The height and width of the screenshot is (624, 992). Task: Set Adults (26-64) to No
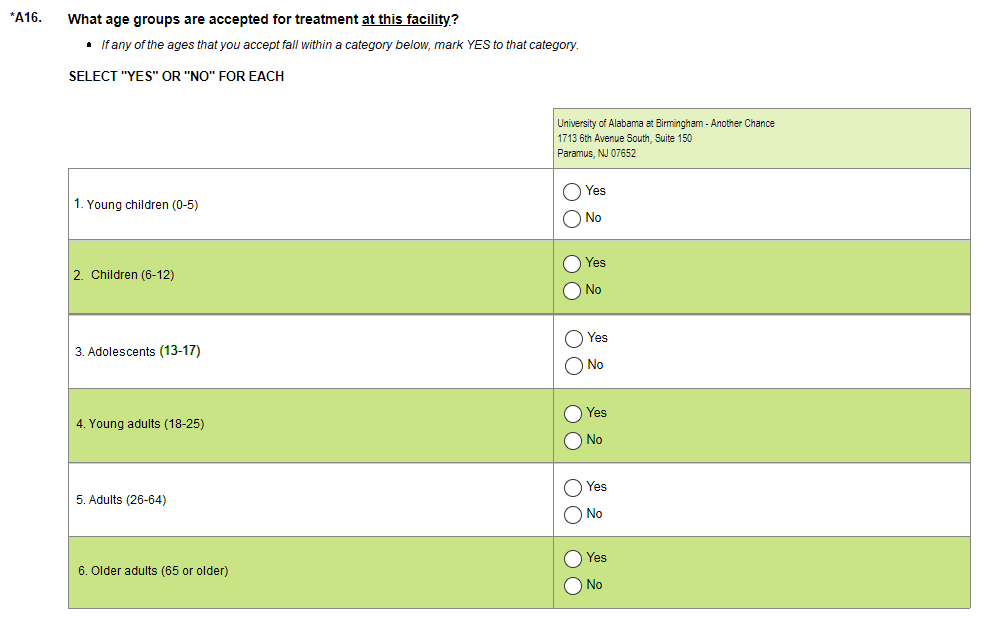click(x=573, y=514)
